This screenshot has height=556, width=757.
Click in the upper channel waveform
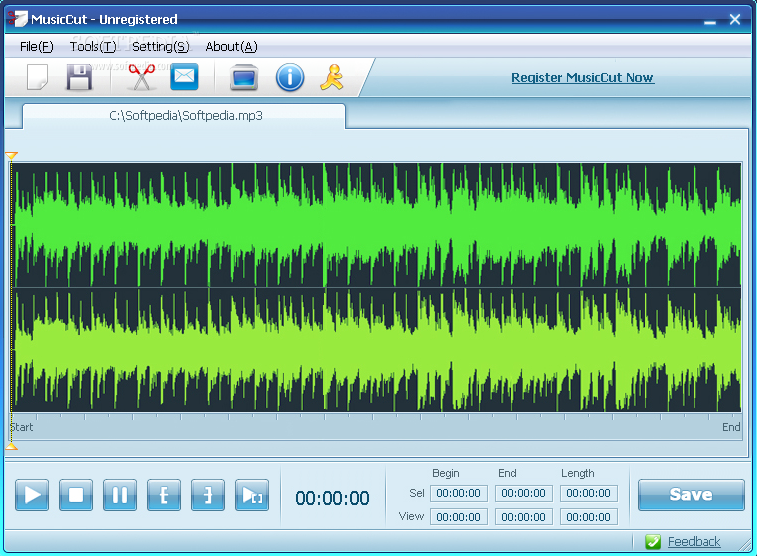[x=376, y=225]
